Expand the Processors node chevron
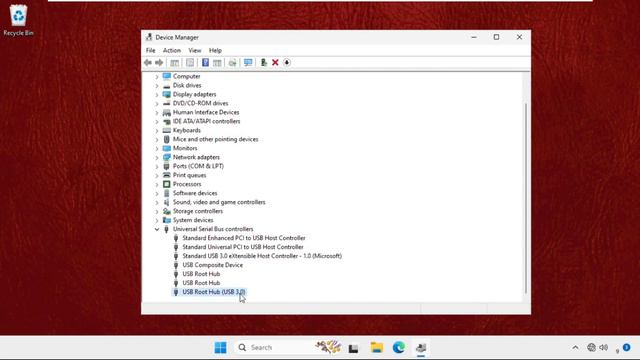Viewport: 640px width, 360px height. point(157,184)
